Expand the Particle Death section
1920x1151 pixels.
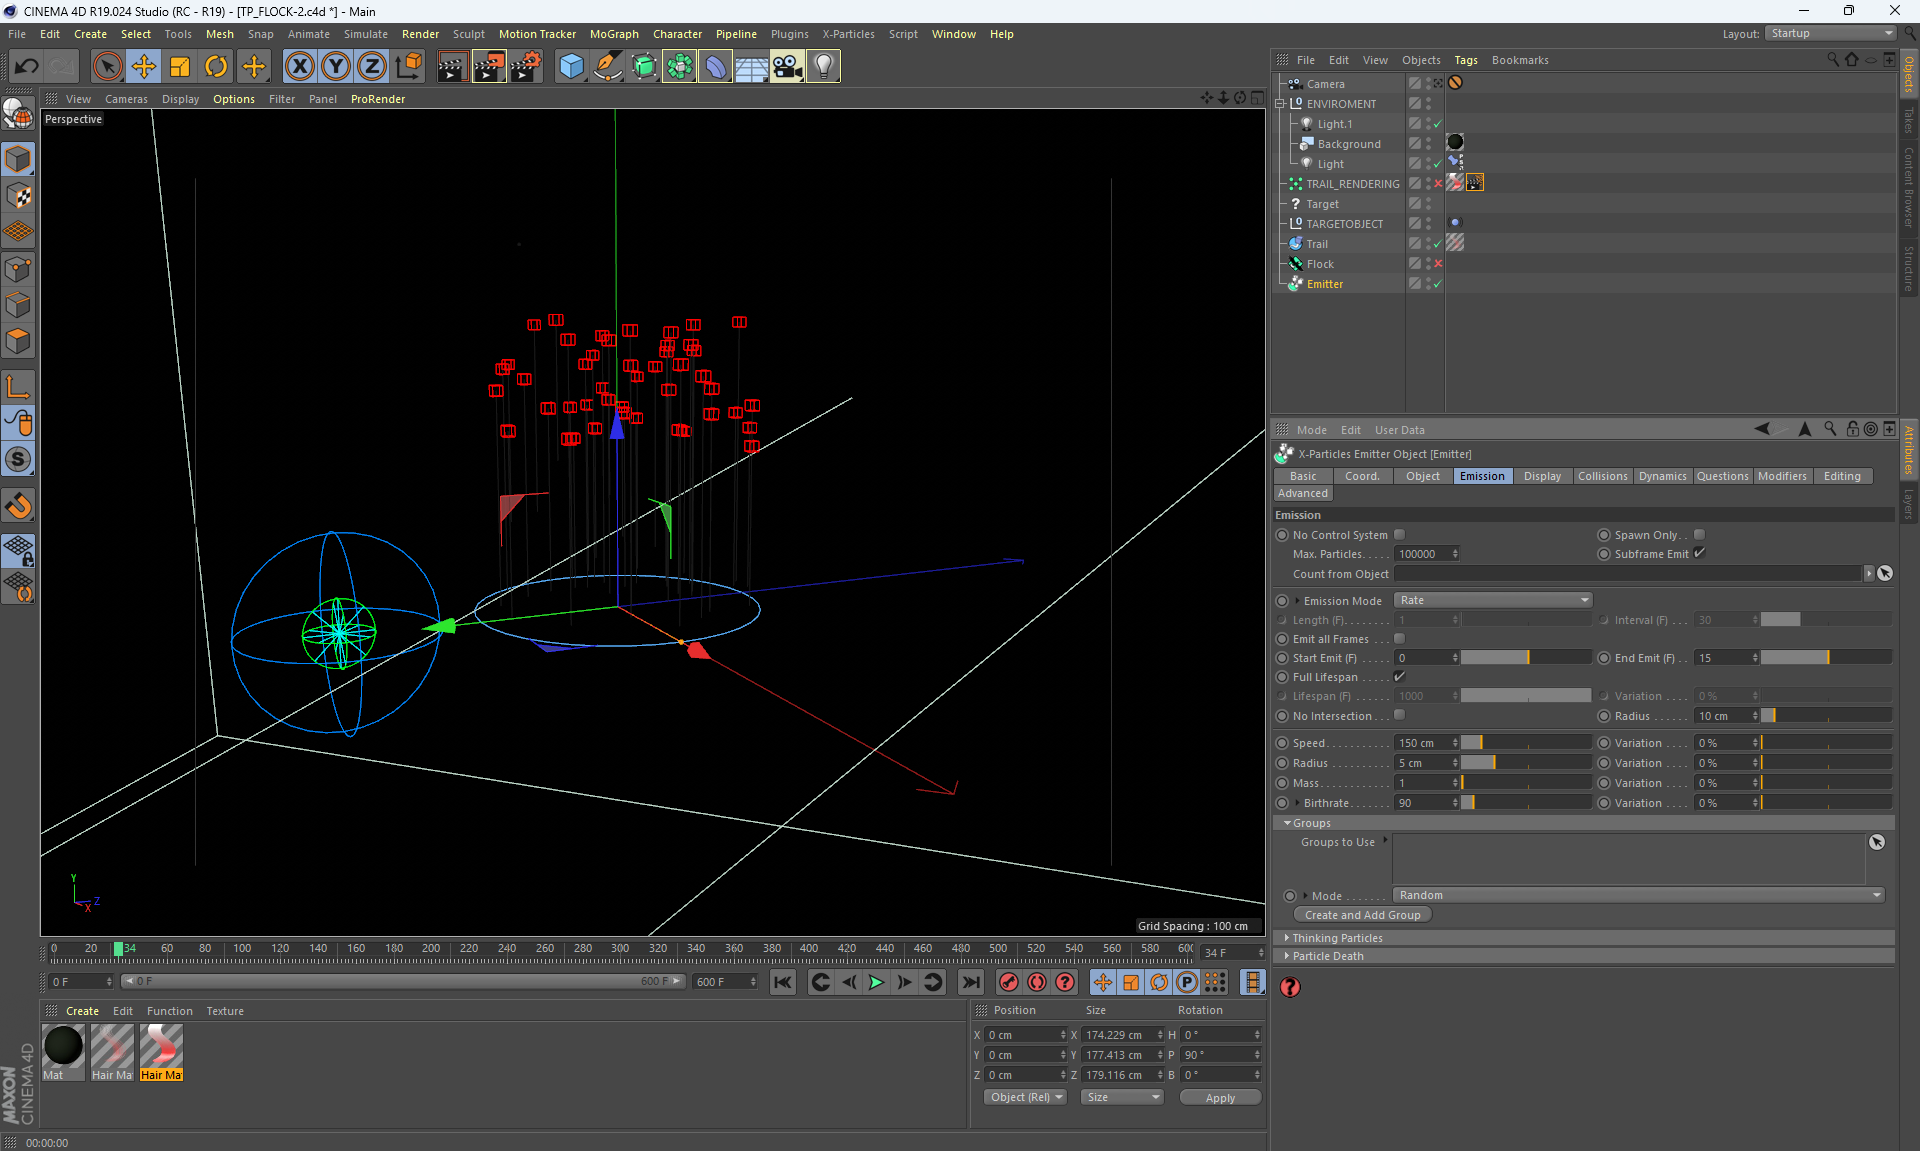[x=1327, y=956]
